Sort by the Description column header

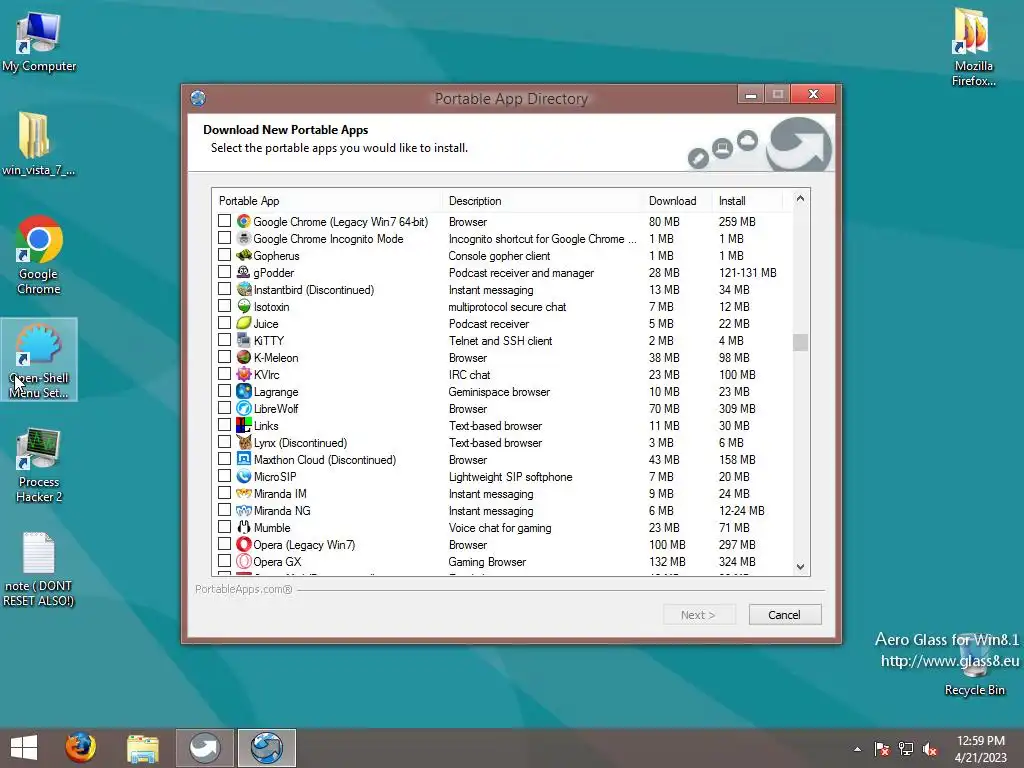[x=542, y=200]
